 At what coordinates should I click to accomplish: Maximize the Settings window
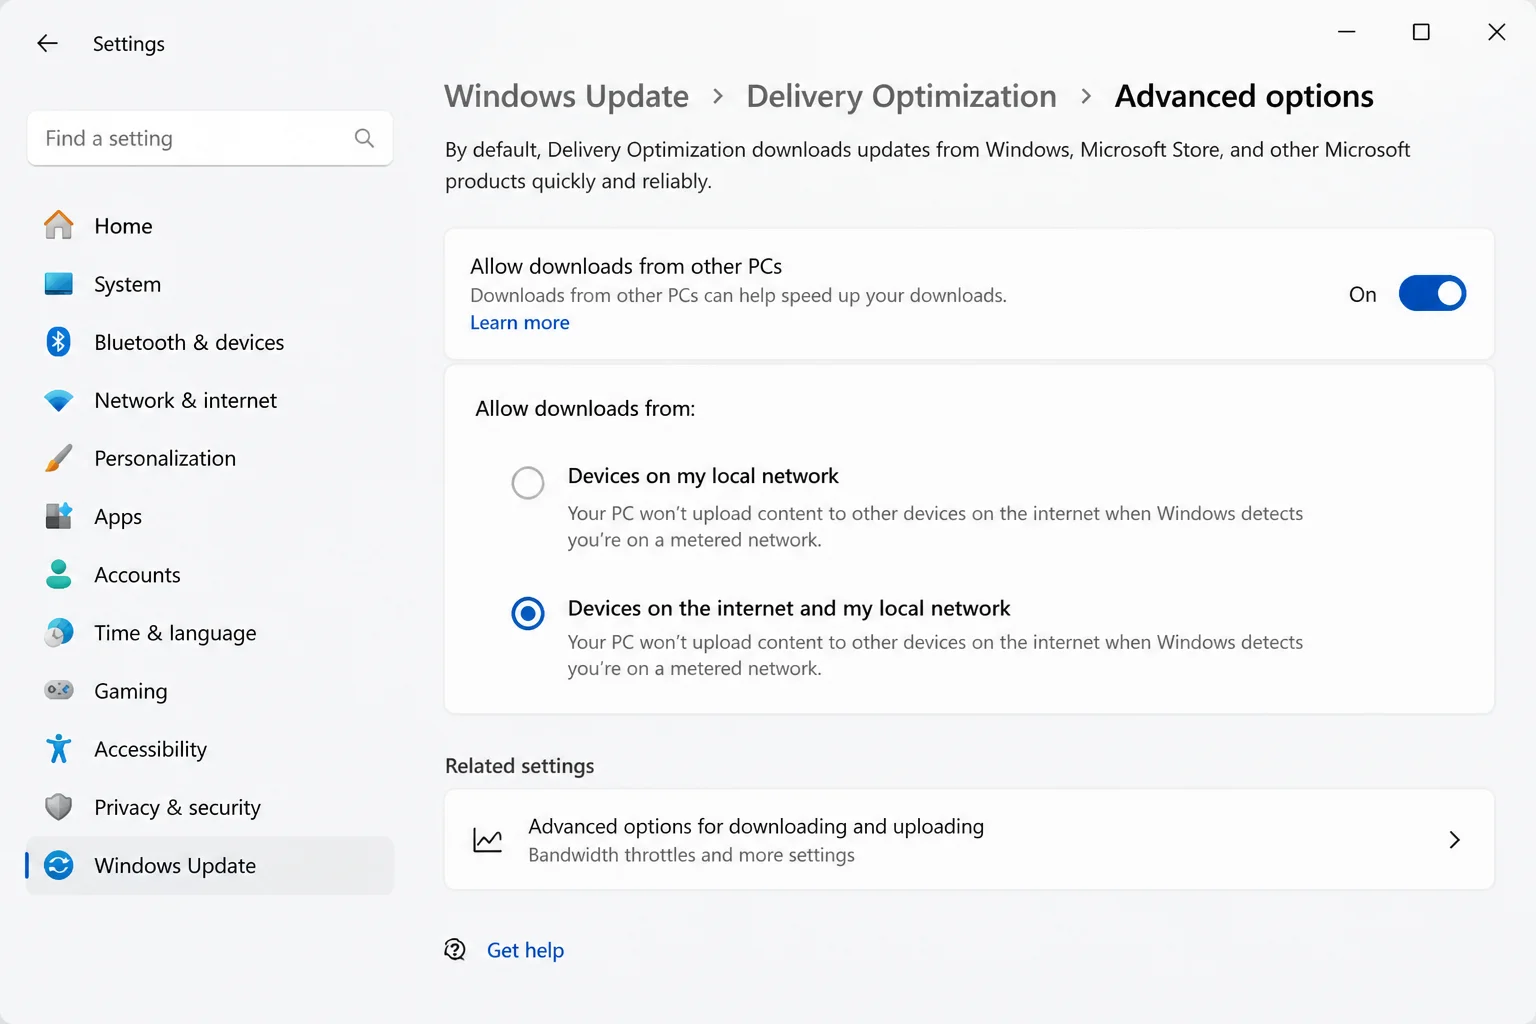(1421, 32)
